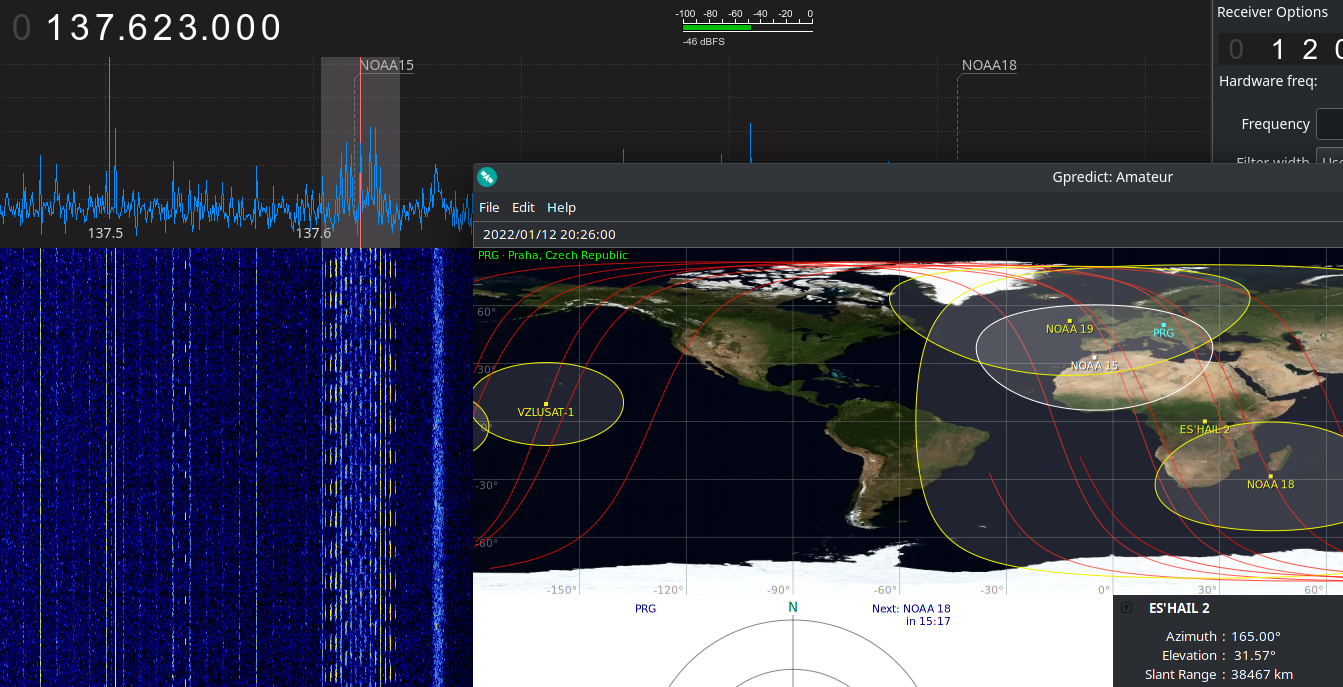1343x687 pixels.
Task: Click the receiver offset digit 1 display
Action: click(1276, 49)
